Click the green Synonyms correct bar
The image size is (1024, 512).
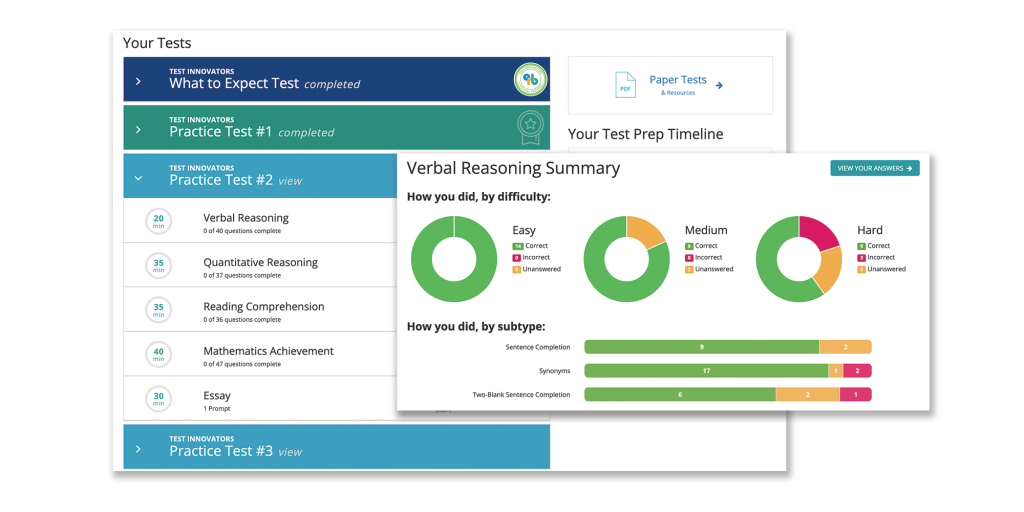705,371
